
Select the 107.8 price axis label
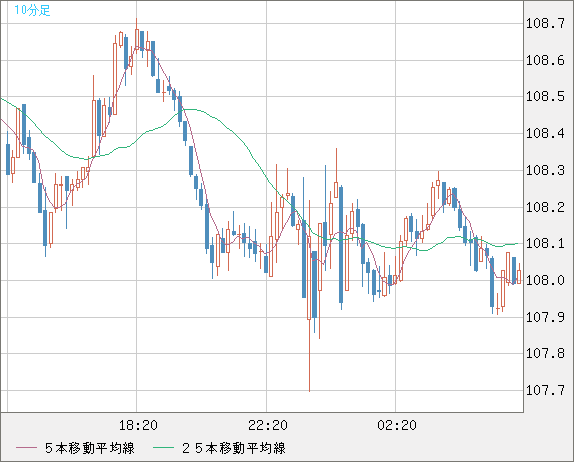(x=545, y=353)
